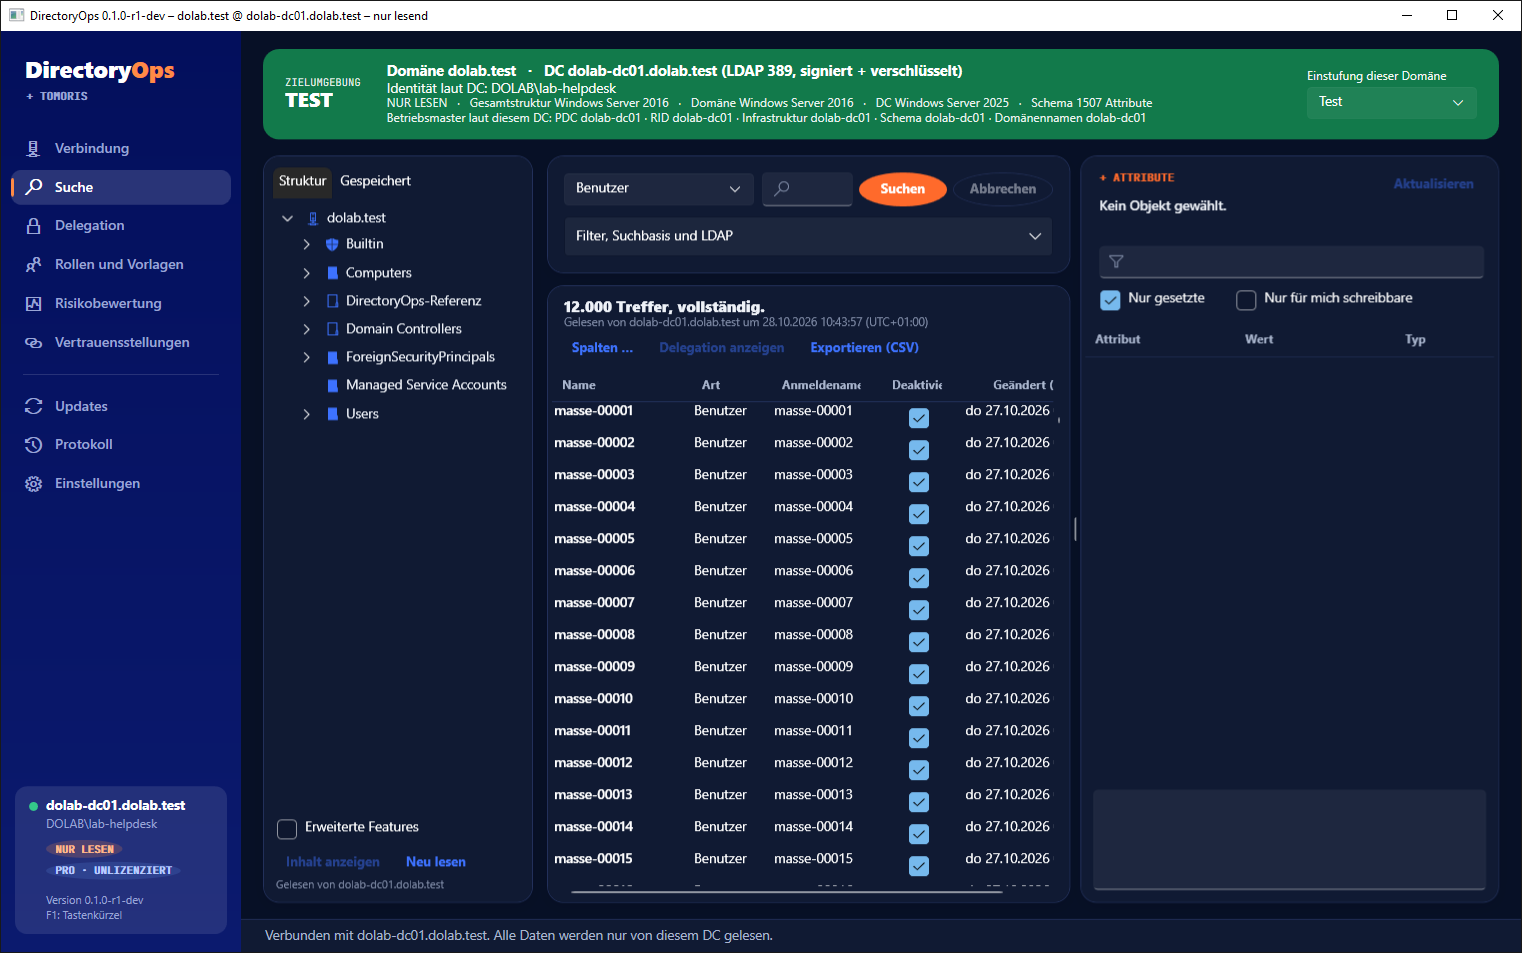Switch to the Struktur tab
Image resolution: width=1522 pixels, height=953 pixels.
[302, 181]
